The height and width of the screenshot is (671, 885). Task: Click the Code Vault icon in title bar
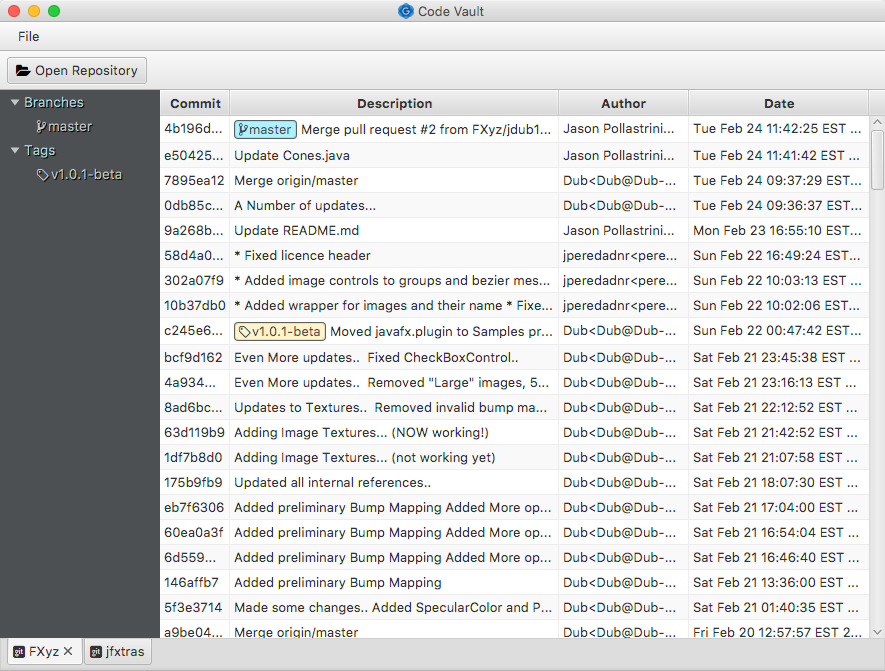click(405, 11)
